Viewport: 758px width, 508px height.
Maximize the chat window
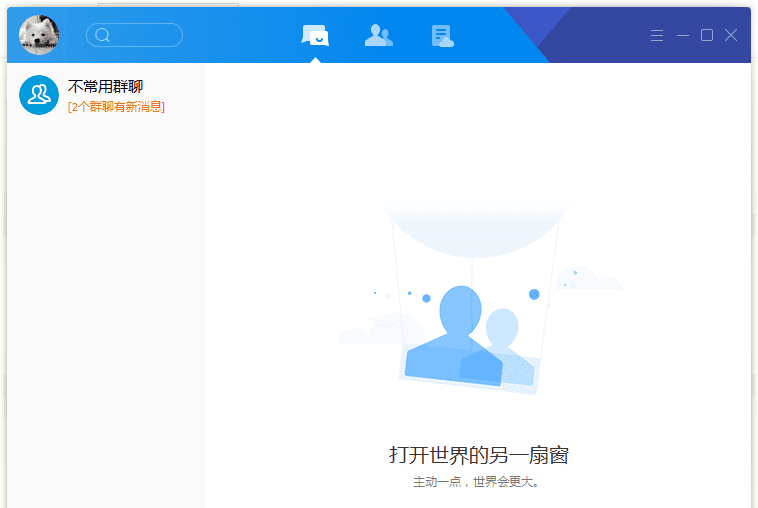[x=707, y=35]
